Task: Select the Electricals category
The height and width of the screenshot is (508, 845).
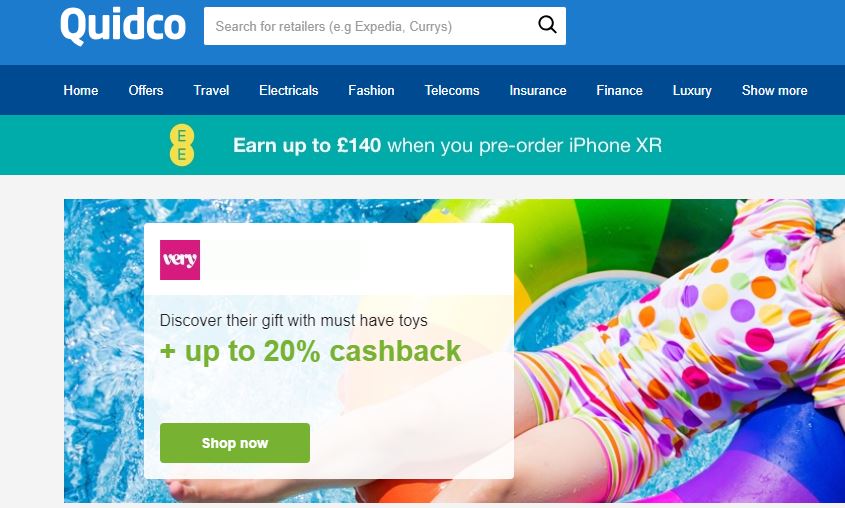Action: coord(289,91)
